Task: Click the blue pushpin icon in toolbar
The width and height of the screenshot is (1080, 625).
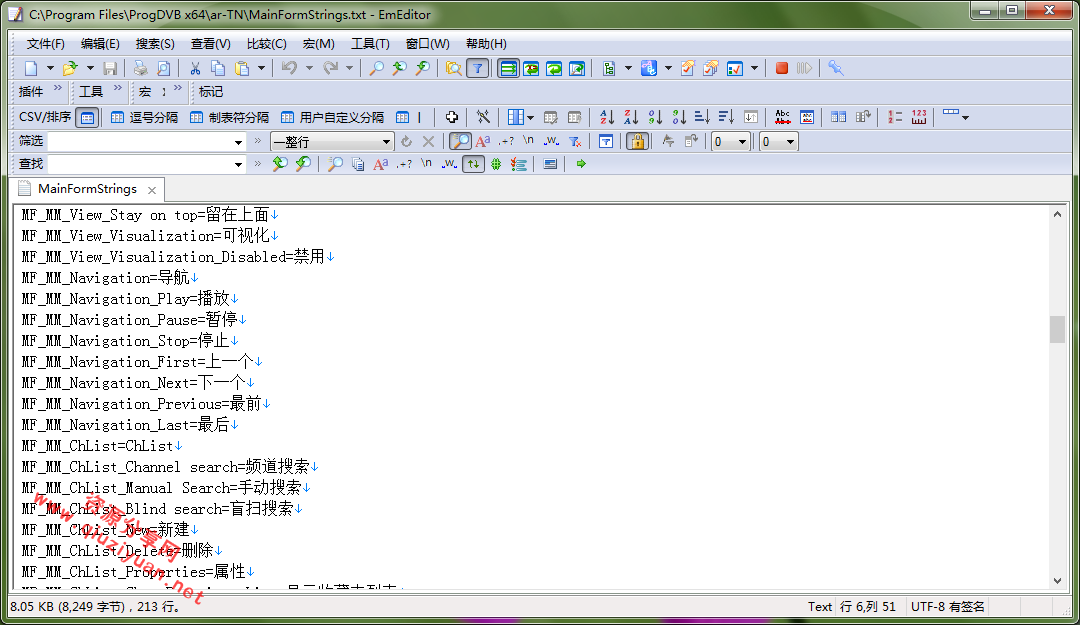Action: pos(835,68)
